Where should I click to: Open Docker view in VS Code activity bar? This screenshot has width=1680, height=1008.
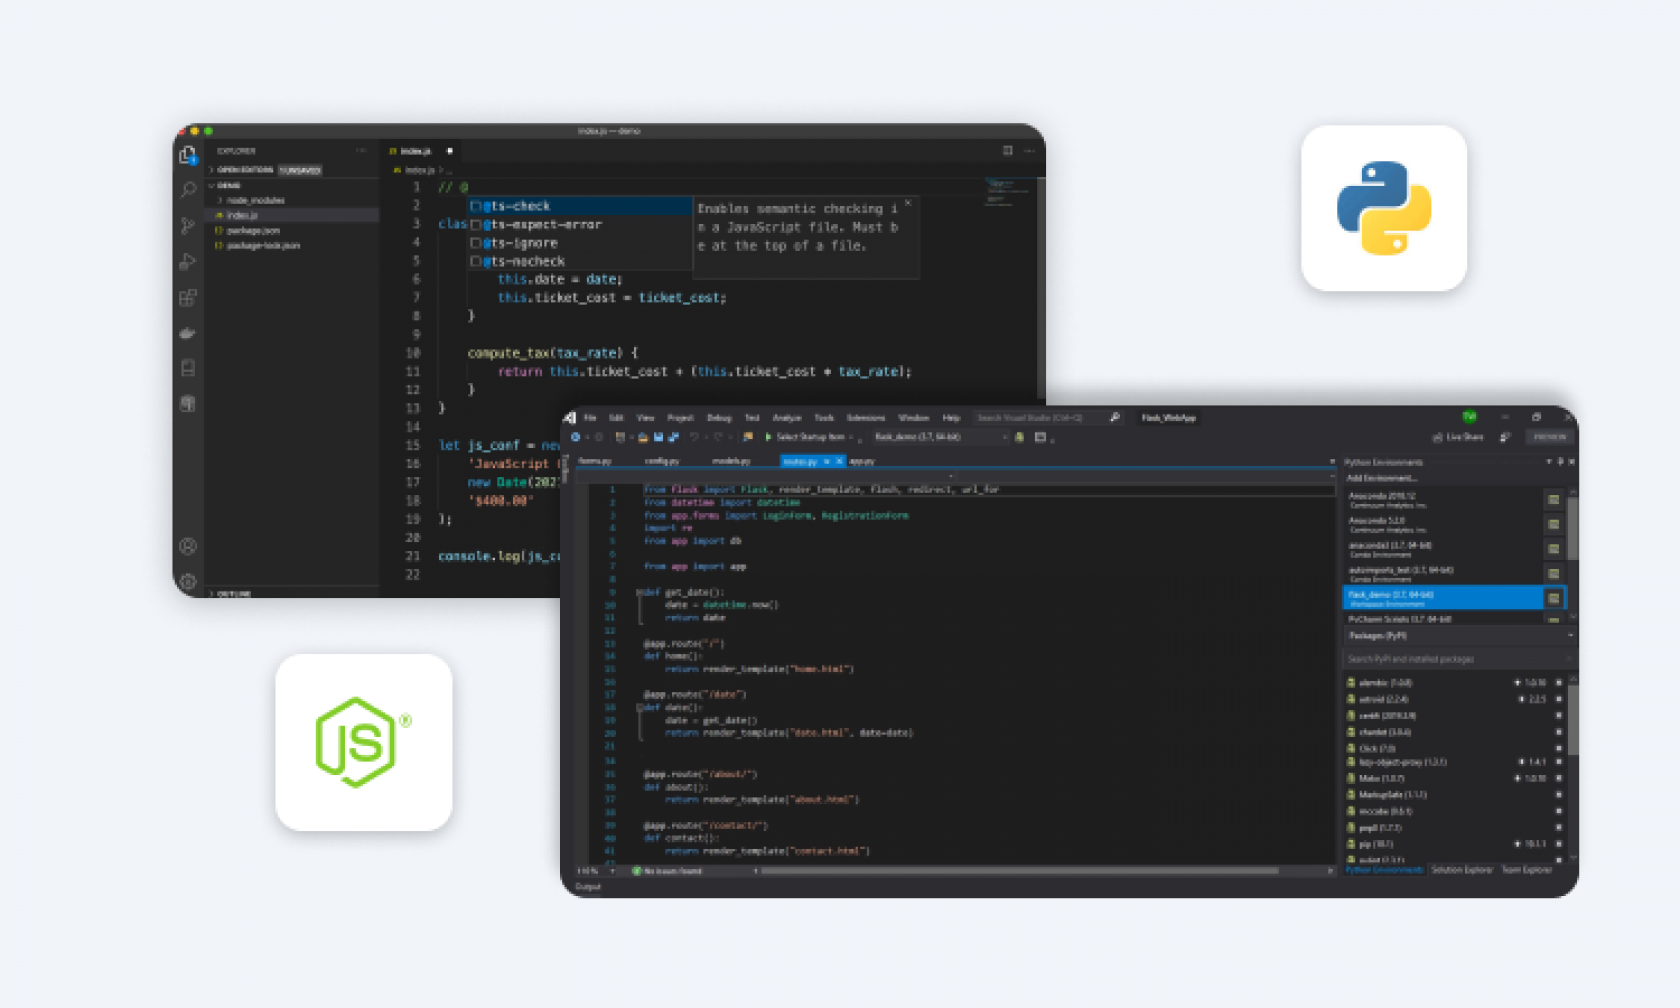click(x=188, y=333)
